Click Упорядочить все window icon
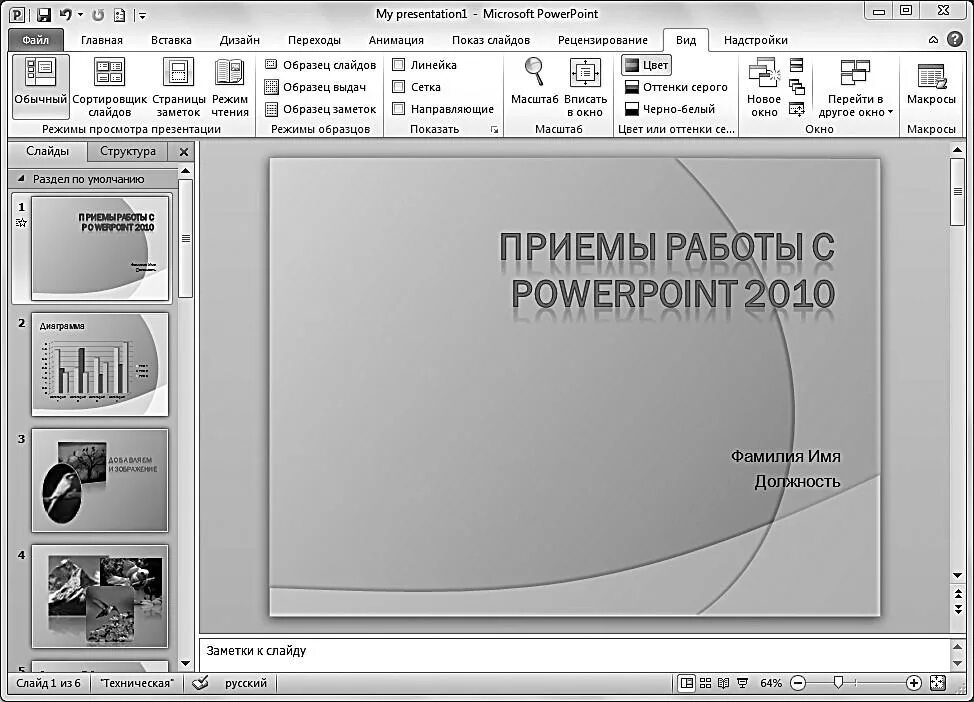974x702 pixels. (x=796, y=65)
